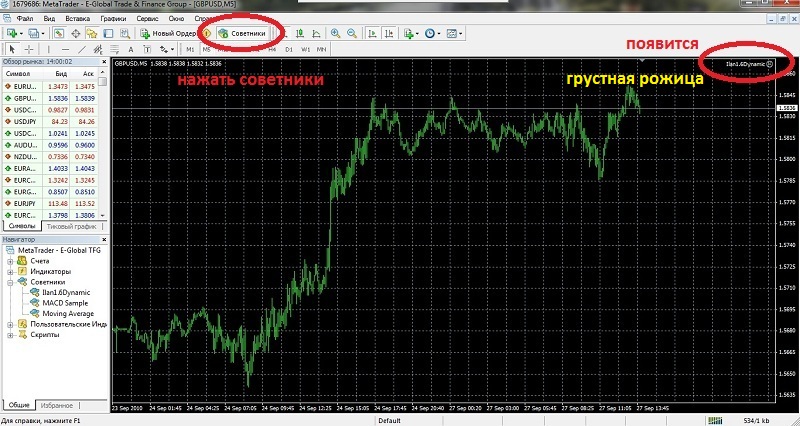Open the Сервис menu

pos(147,18)
